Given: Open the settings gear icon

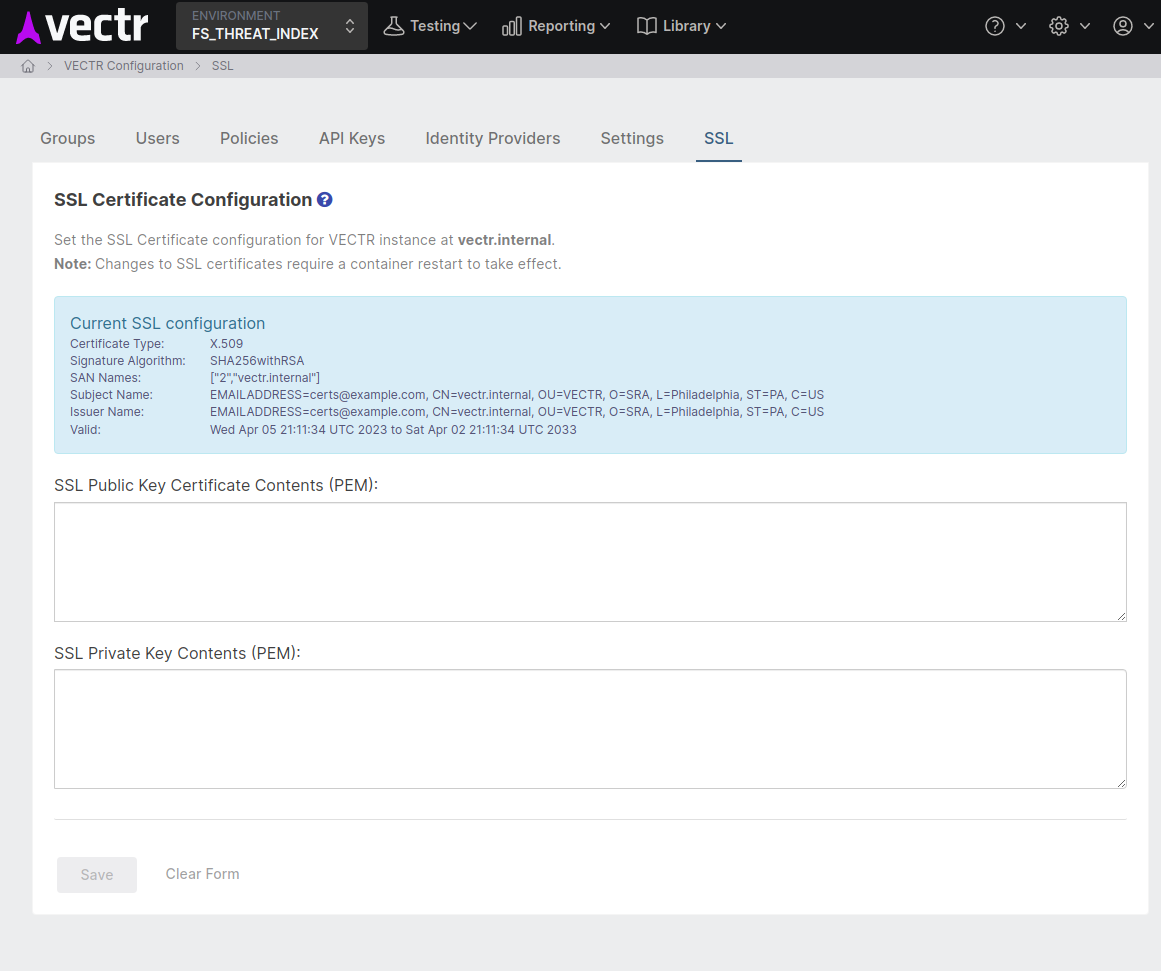Looking at the screenshot, I should pyautogui.click(x=1059, y=26).
